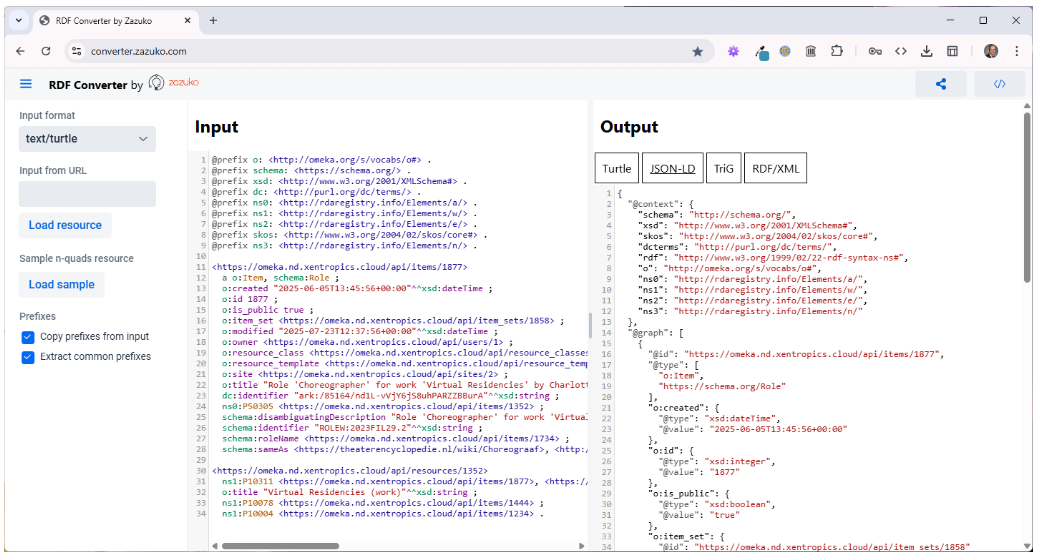
Task: Open the hamburger menu beside RDF Converter
Action: pos(26,85)
